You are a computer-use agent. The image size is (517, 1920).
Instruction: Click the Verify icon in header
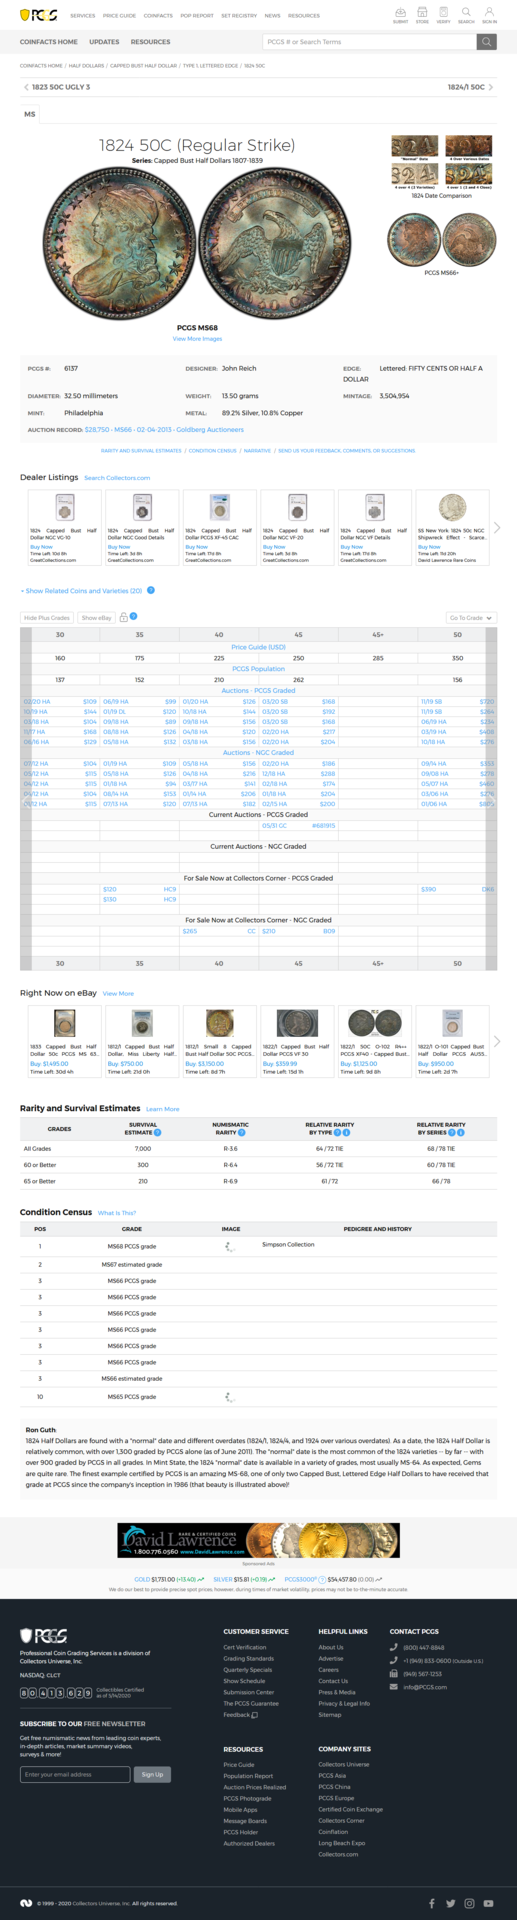click(x=444, y=14)
